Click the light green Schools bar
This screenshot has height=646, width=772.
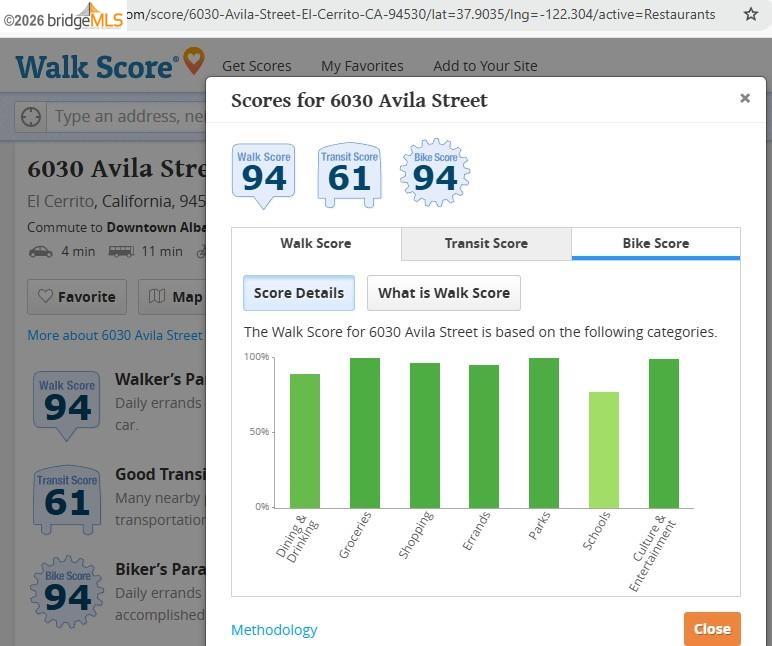(604, 450)
